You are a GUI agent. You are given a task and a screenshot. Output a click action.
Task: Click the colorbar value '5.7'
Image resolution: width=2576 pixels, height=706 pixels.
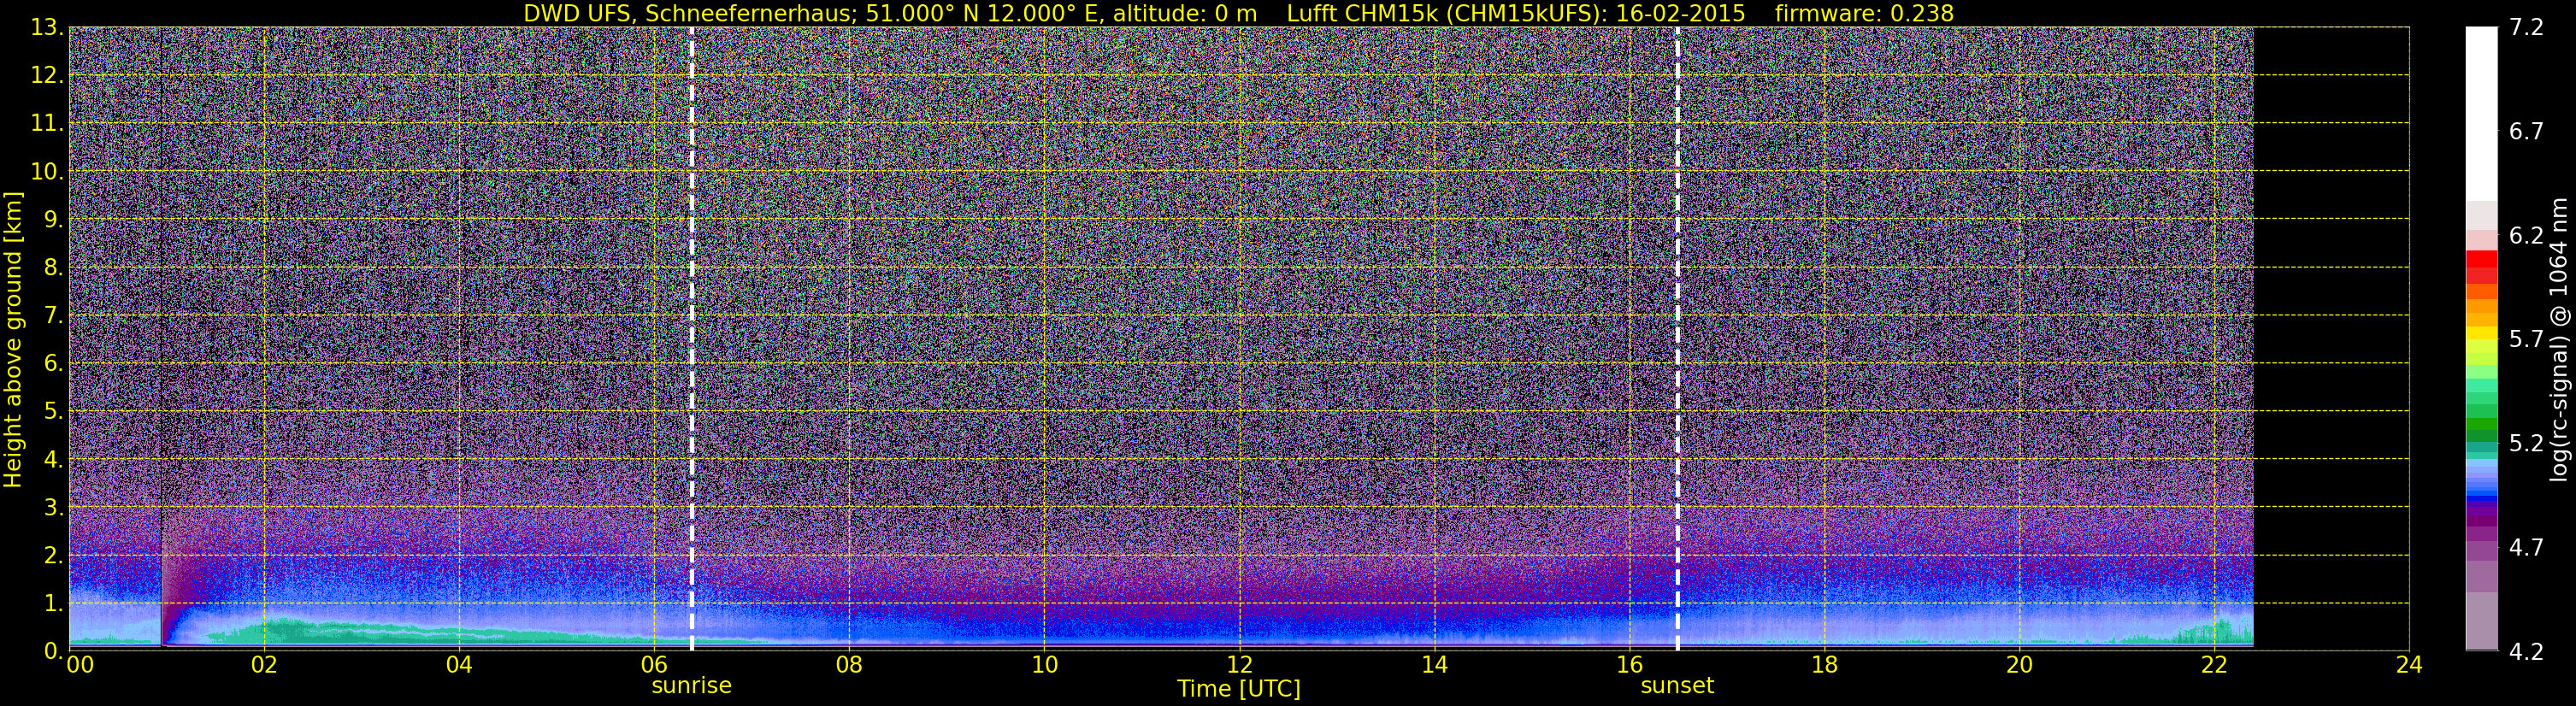pos(2526,339)
